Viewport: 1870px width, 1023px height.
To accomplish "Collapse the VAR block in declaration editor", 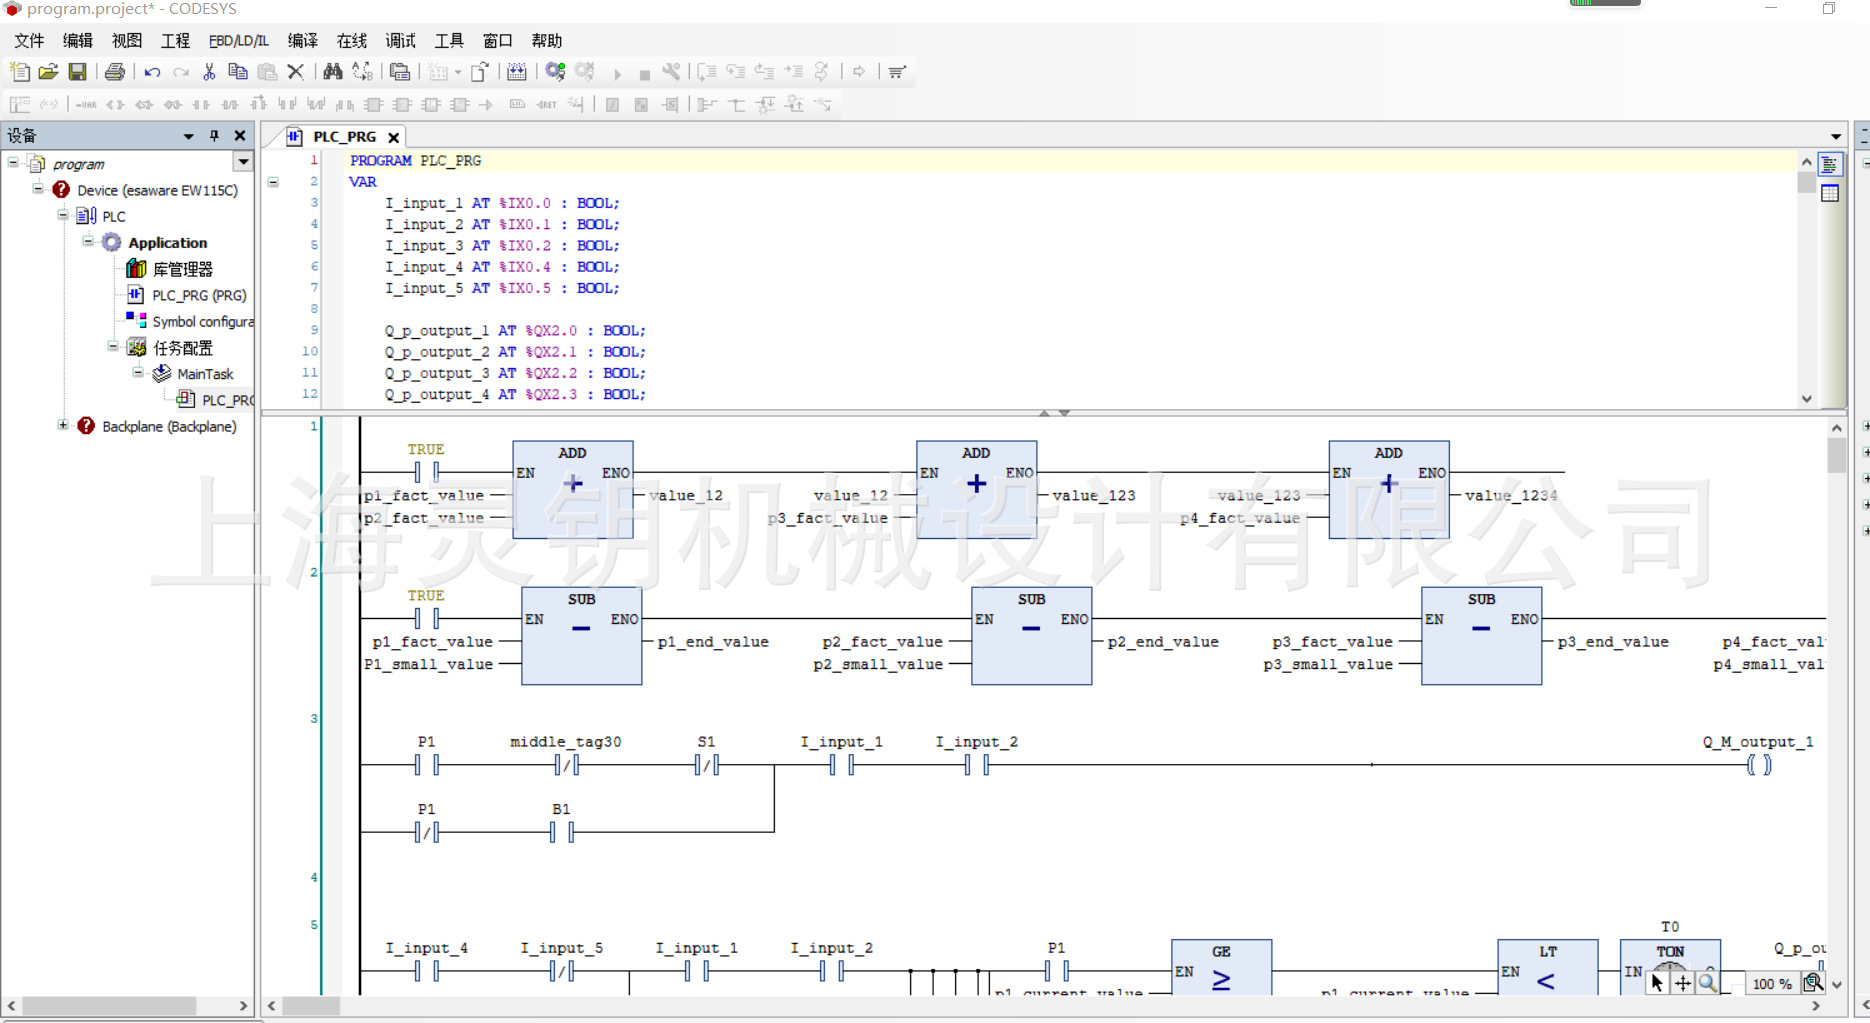I will 273,182.
